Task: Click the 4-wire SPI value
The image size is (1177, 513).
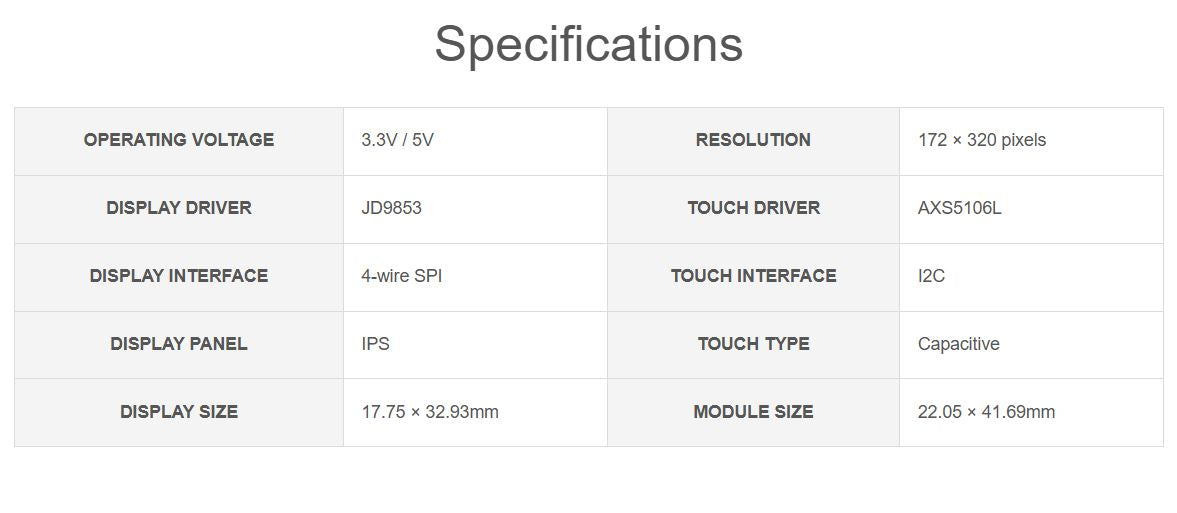Action: [401, 276]
